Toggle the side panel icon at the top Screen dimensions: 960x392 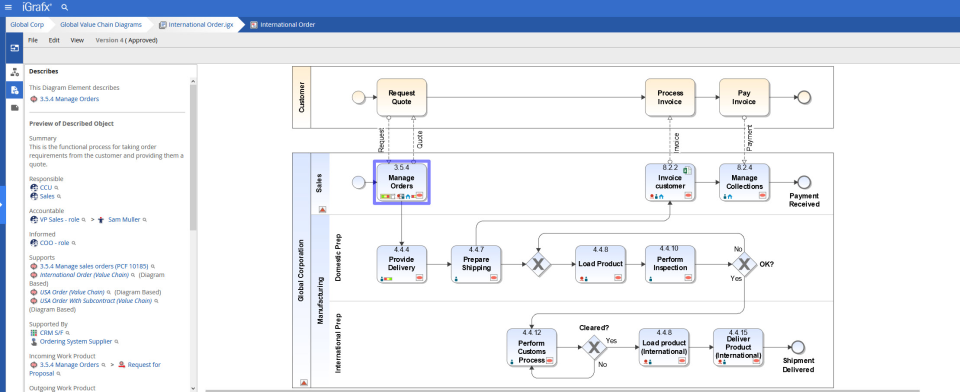click(x=15, y=47)
